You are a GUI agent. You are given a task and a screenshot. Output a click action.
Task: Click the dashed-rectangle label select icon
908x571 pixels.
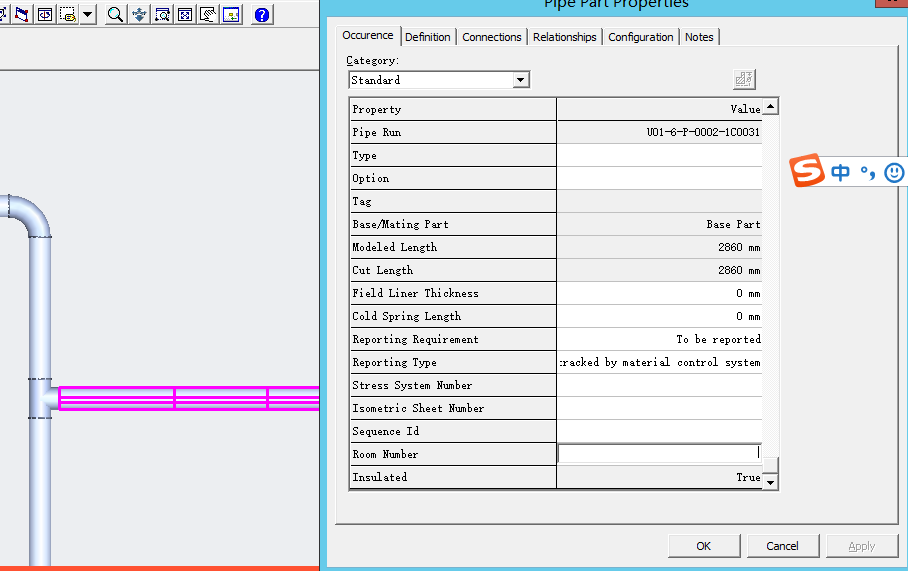click(68, 14)
